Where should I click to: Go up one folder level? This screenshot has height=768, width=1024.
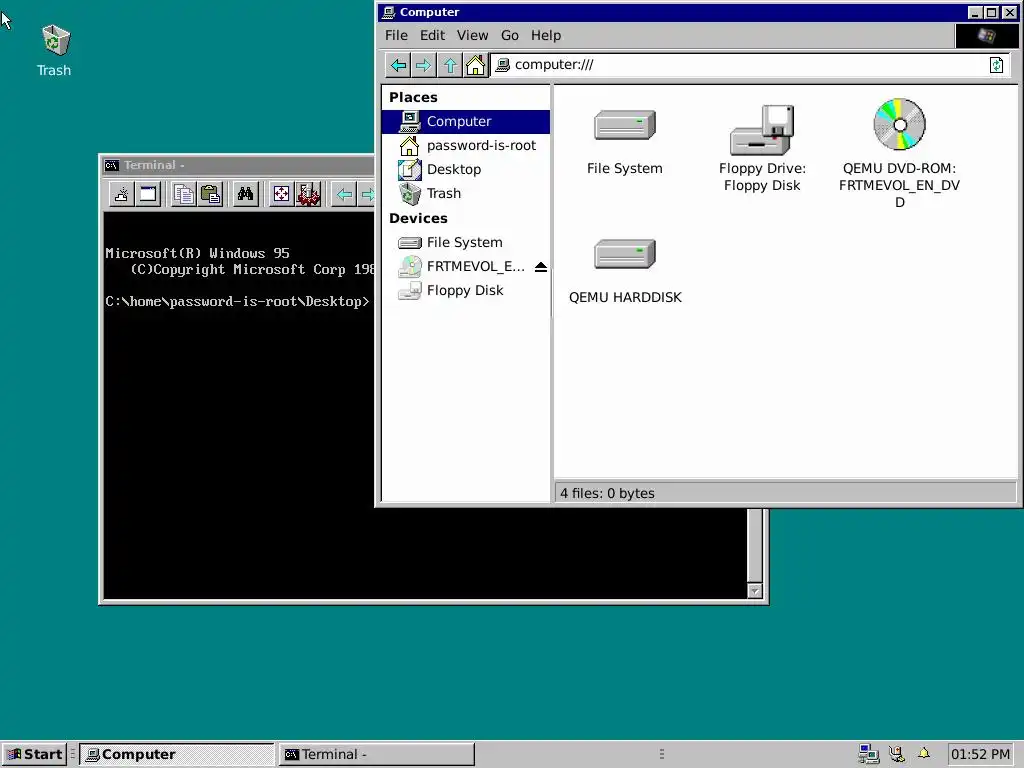click(x=450, y=65)
